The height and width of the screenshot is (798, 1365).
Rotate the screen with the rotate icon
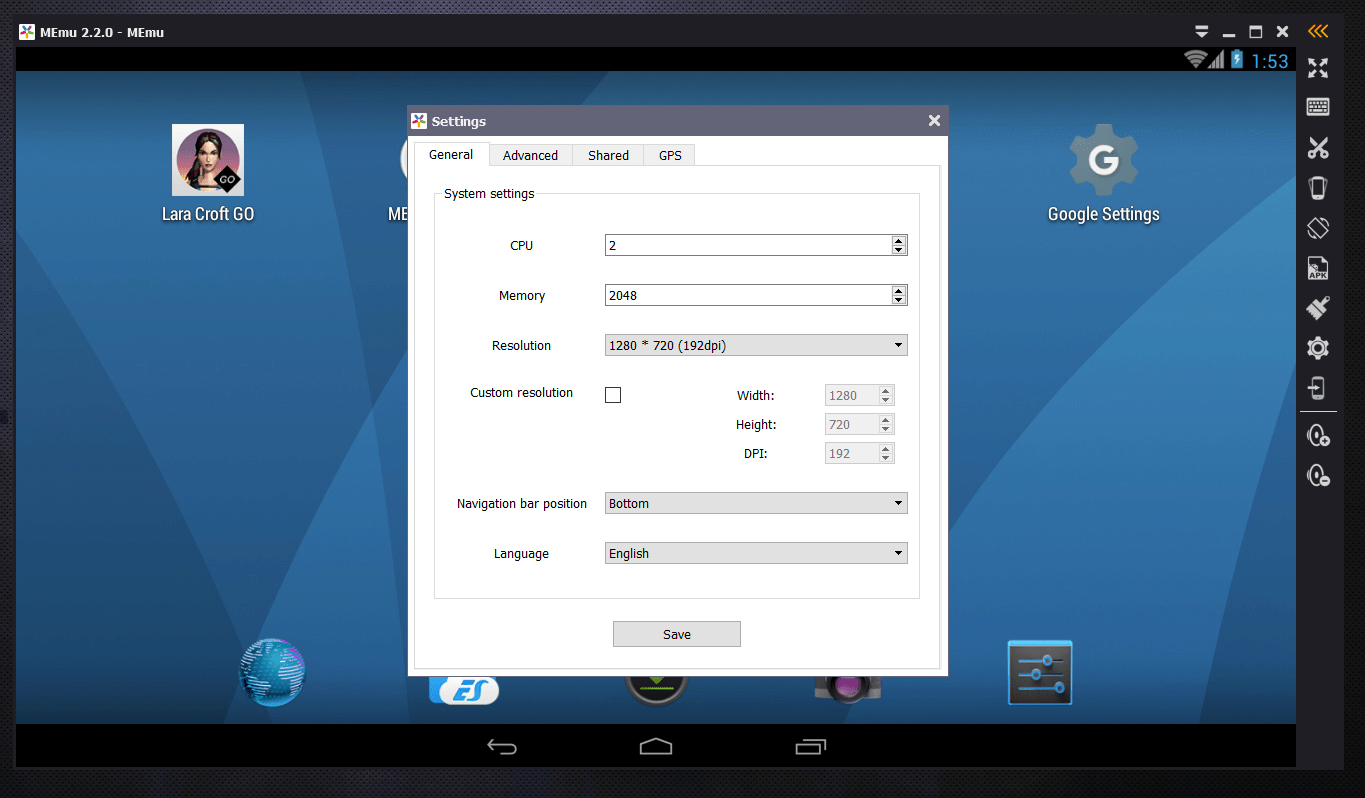coord(1318,228)
